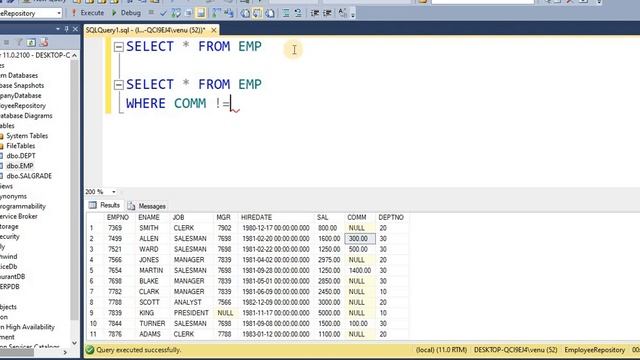Click Object Explorer stop icon

(6, 42)
